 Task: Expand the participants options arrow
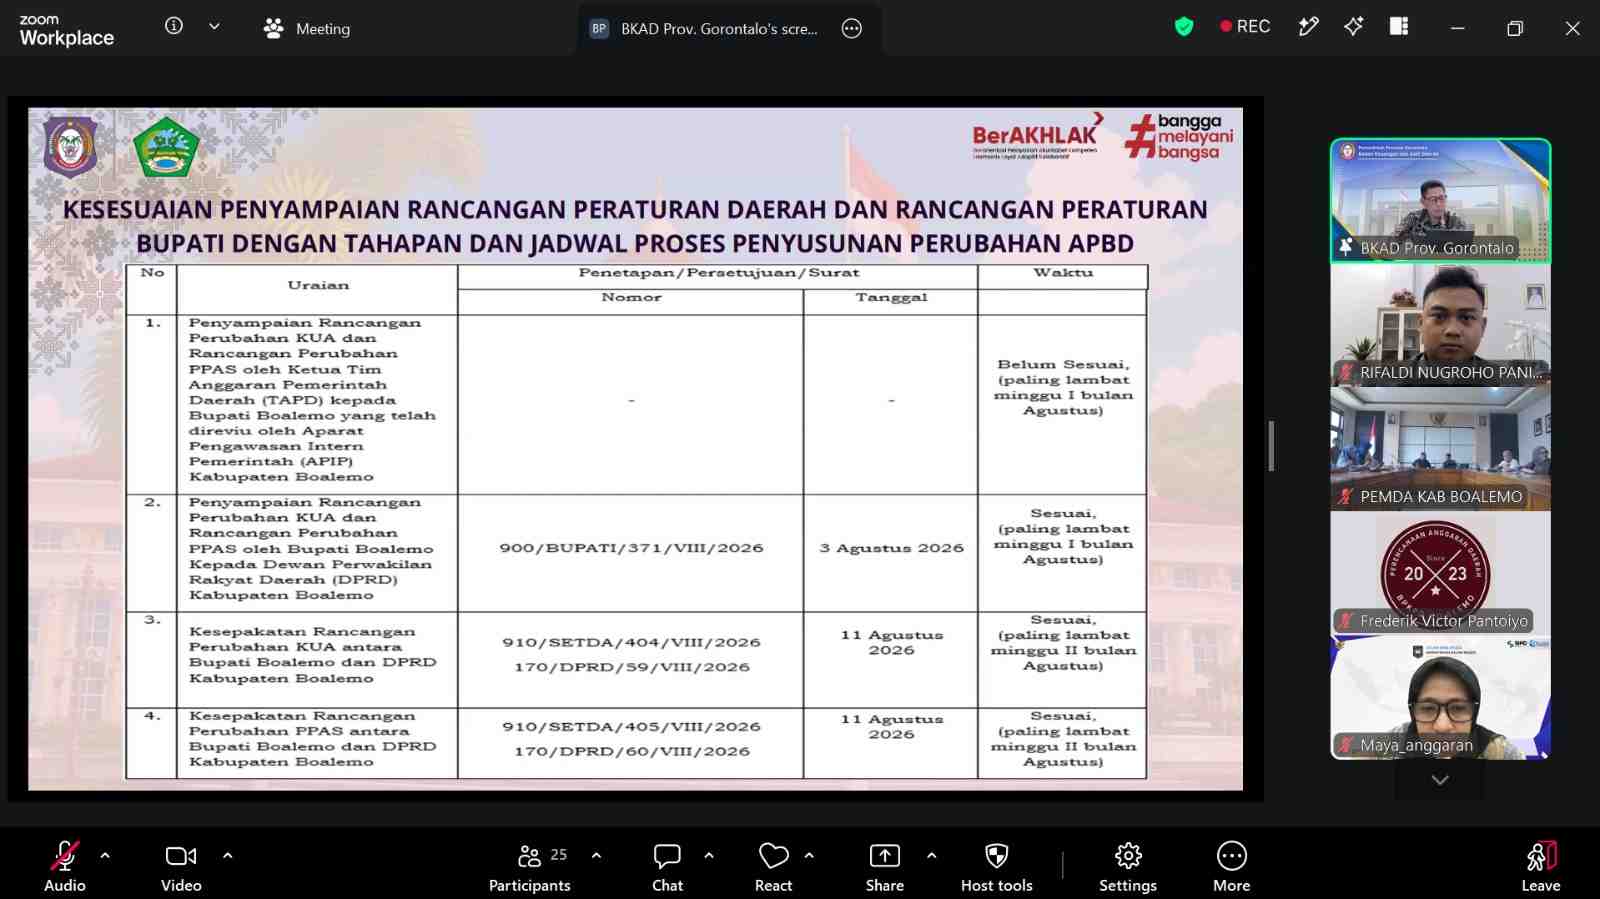pos(596,856)
